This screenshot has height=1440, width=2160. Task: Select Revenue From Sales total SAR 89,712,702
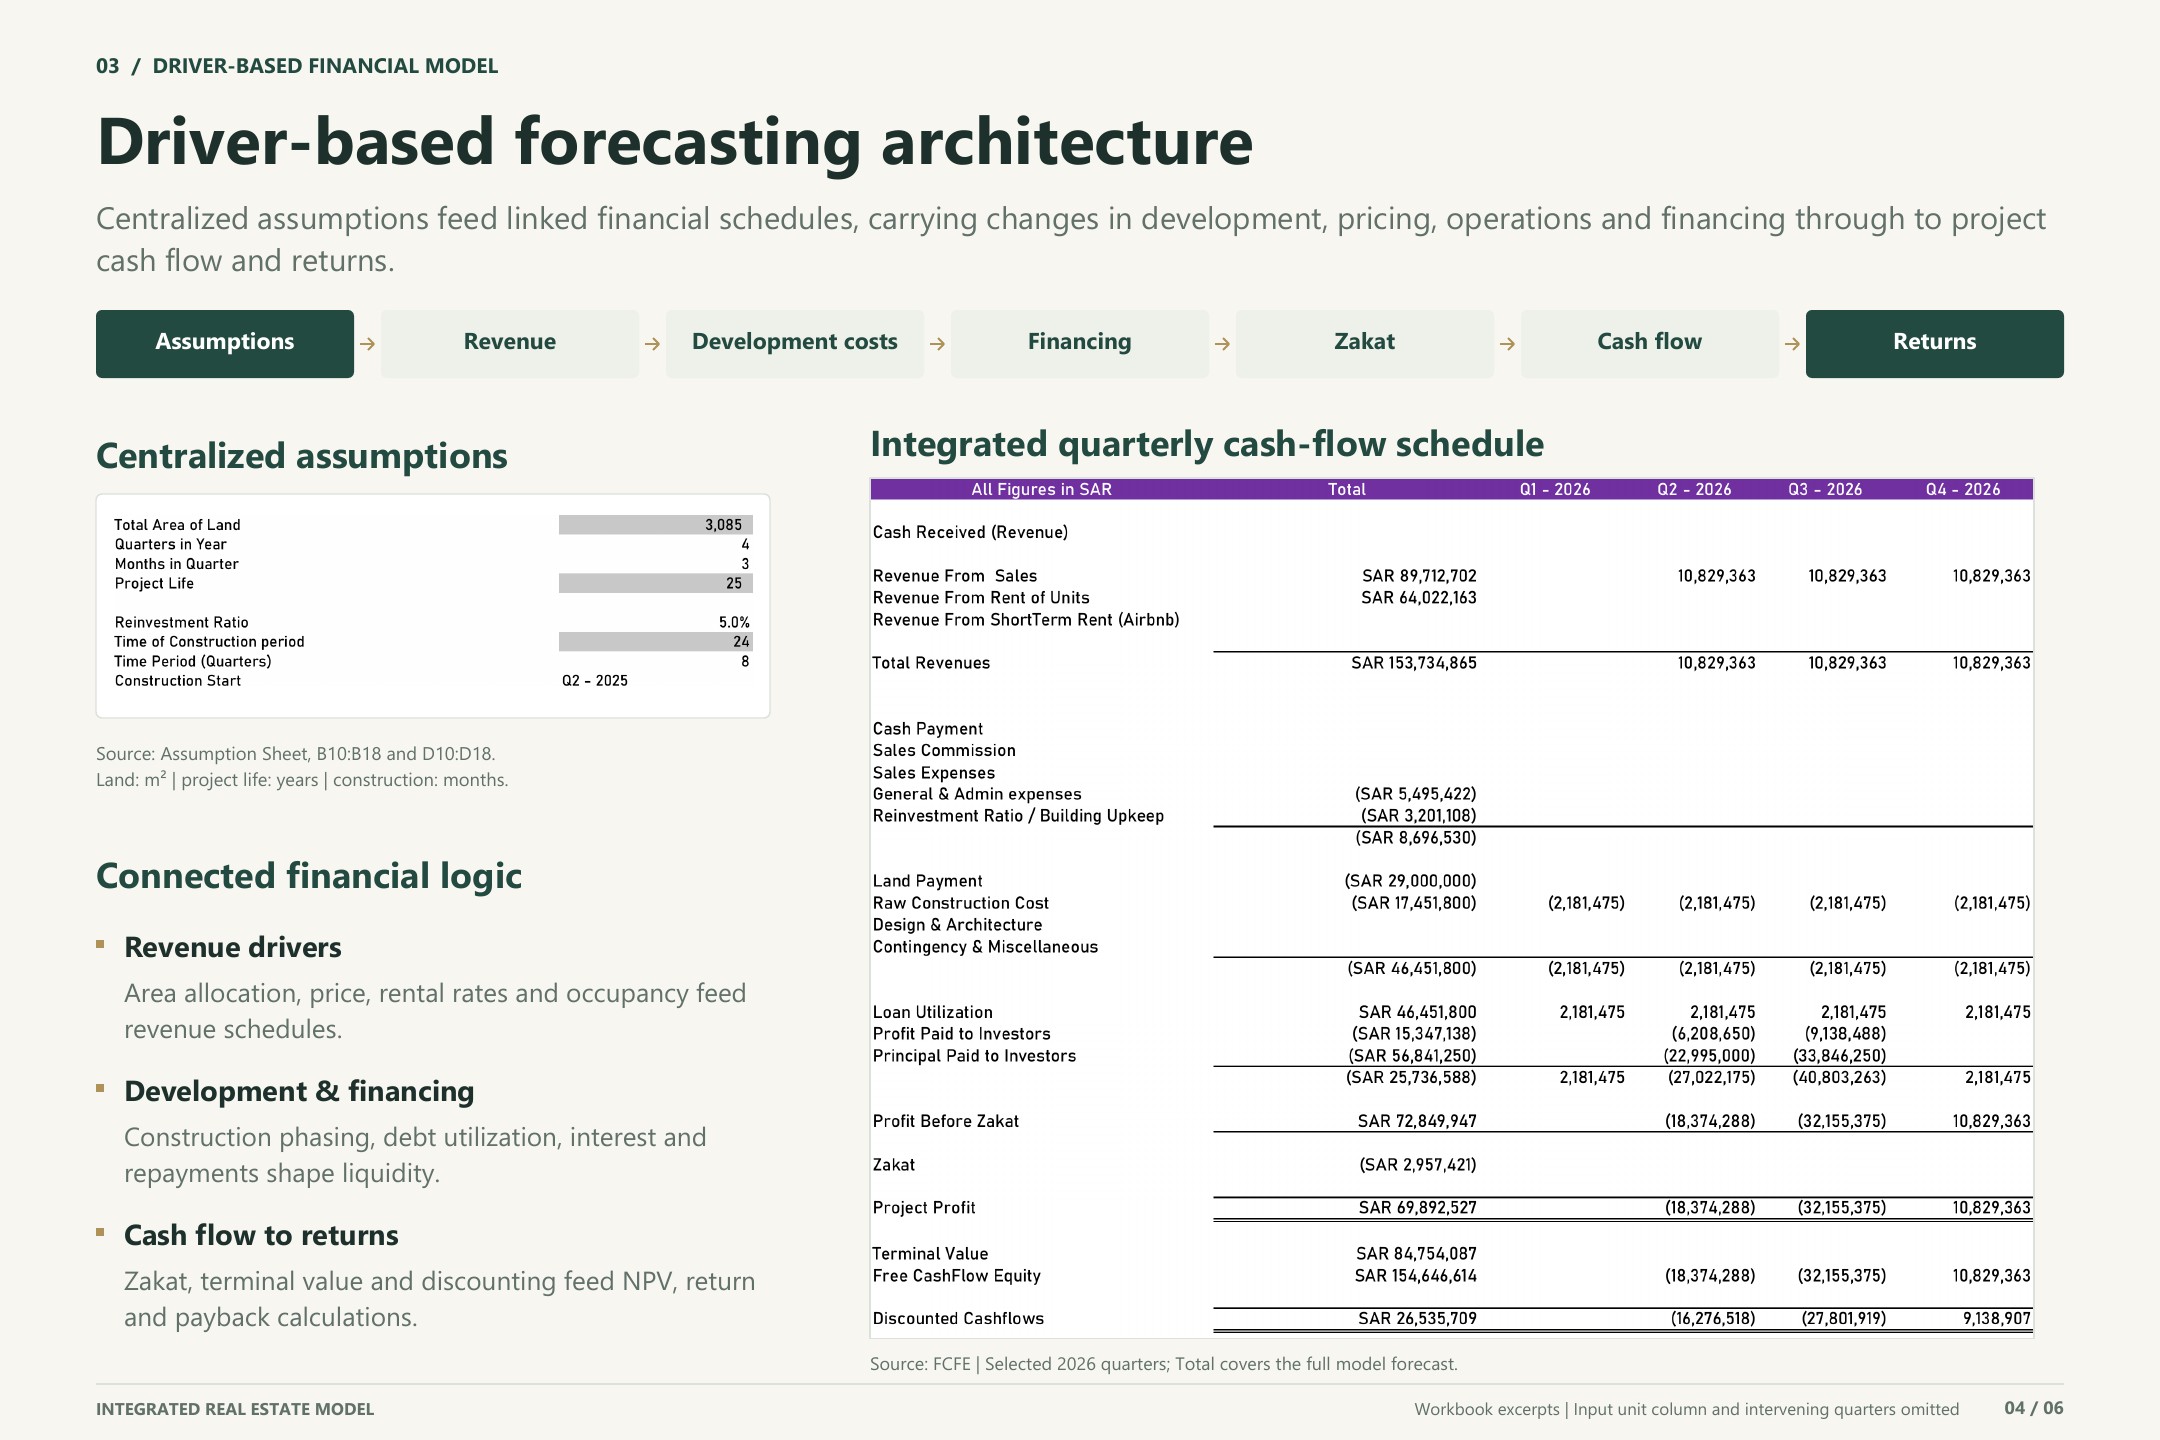(x=1419, y=576)
